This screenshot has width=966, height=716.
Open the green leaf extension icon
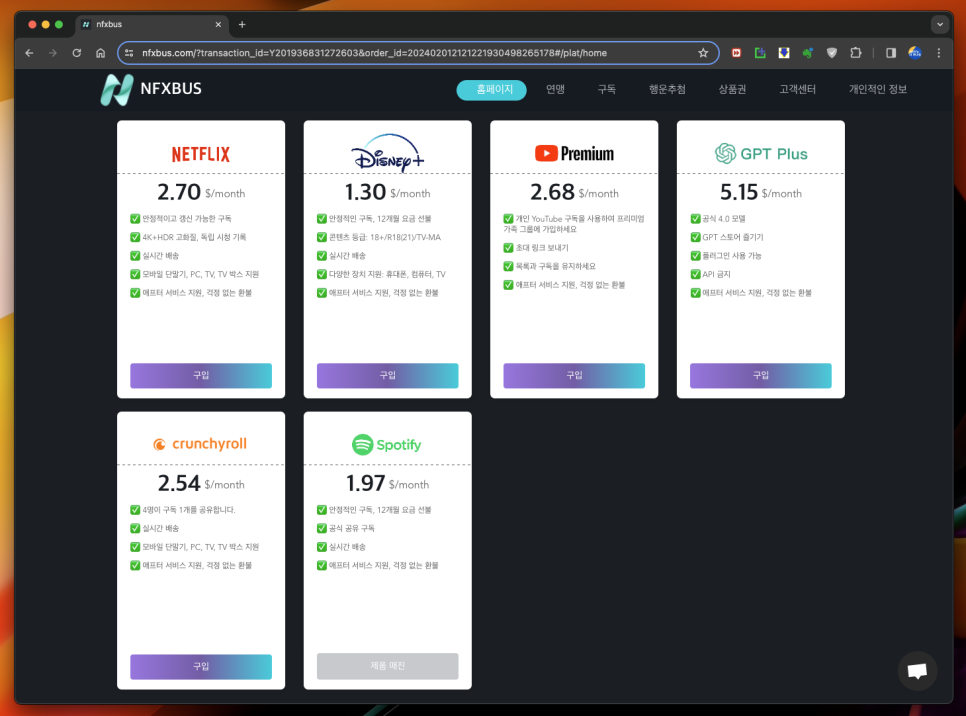click(x=808, y=53)
